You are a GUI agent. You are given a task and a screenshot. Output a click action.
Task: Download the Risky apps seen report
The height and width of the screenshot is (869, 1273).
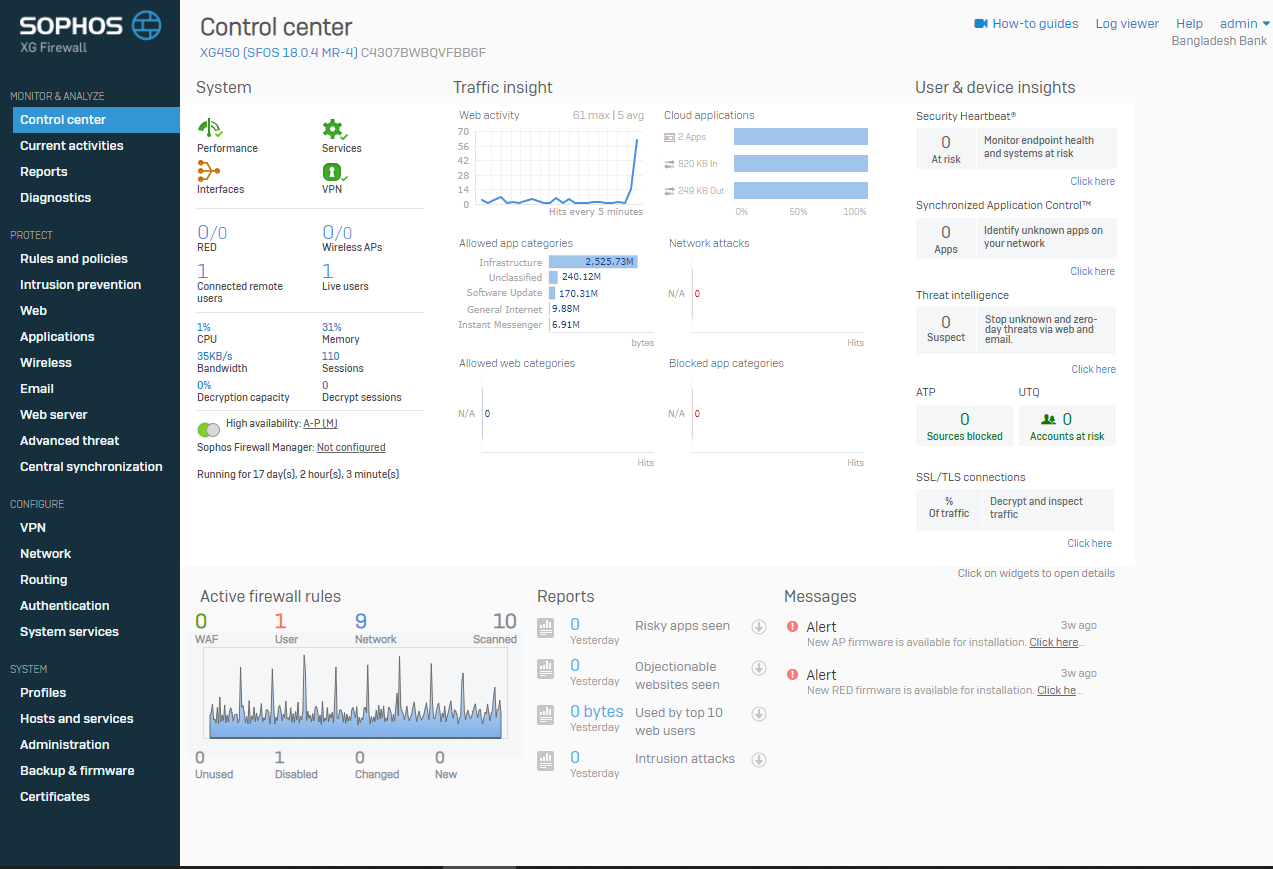759,627
